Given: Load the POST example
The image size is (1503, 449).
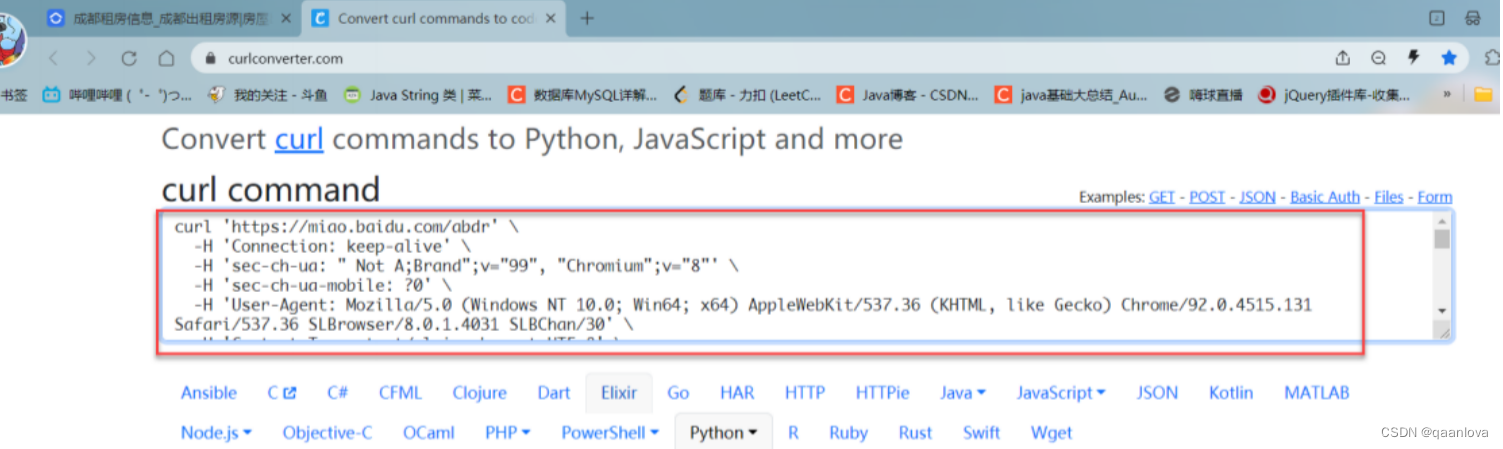Looking at the screenshot, I should pyautogui.click(x=1207, y=197).
